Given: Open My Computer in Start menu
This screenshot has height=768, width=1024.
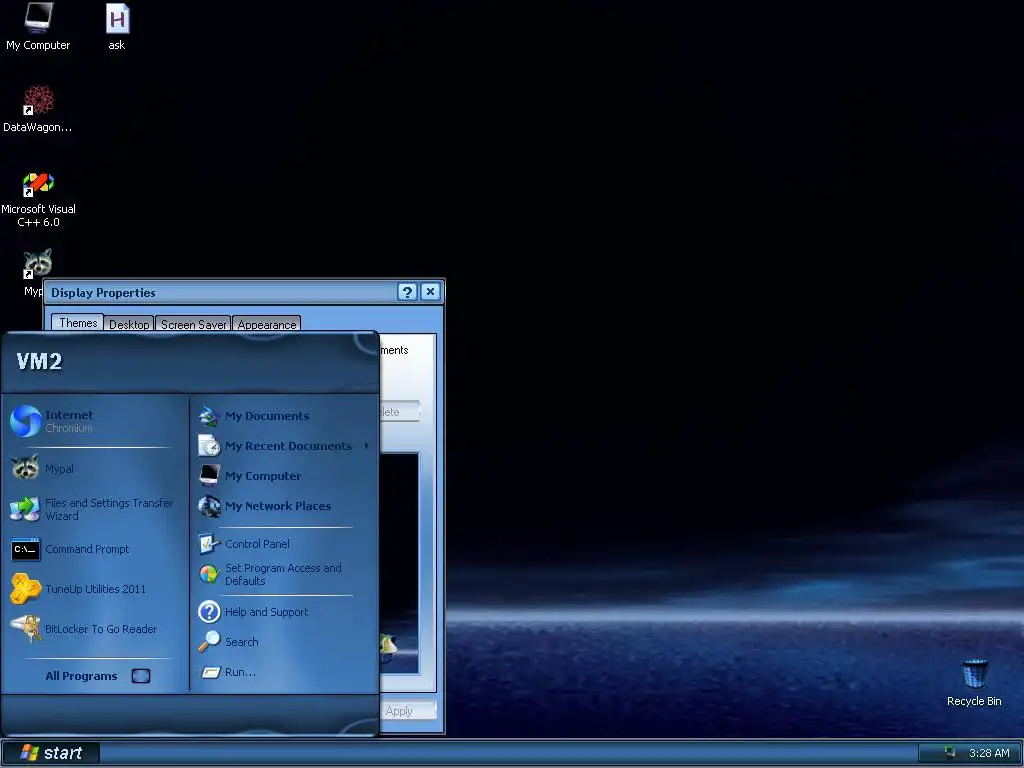Looking at the screenshot, I should click(x=282, y=475).
